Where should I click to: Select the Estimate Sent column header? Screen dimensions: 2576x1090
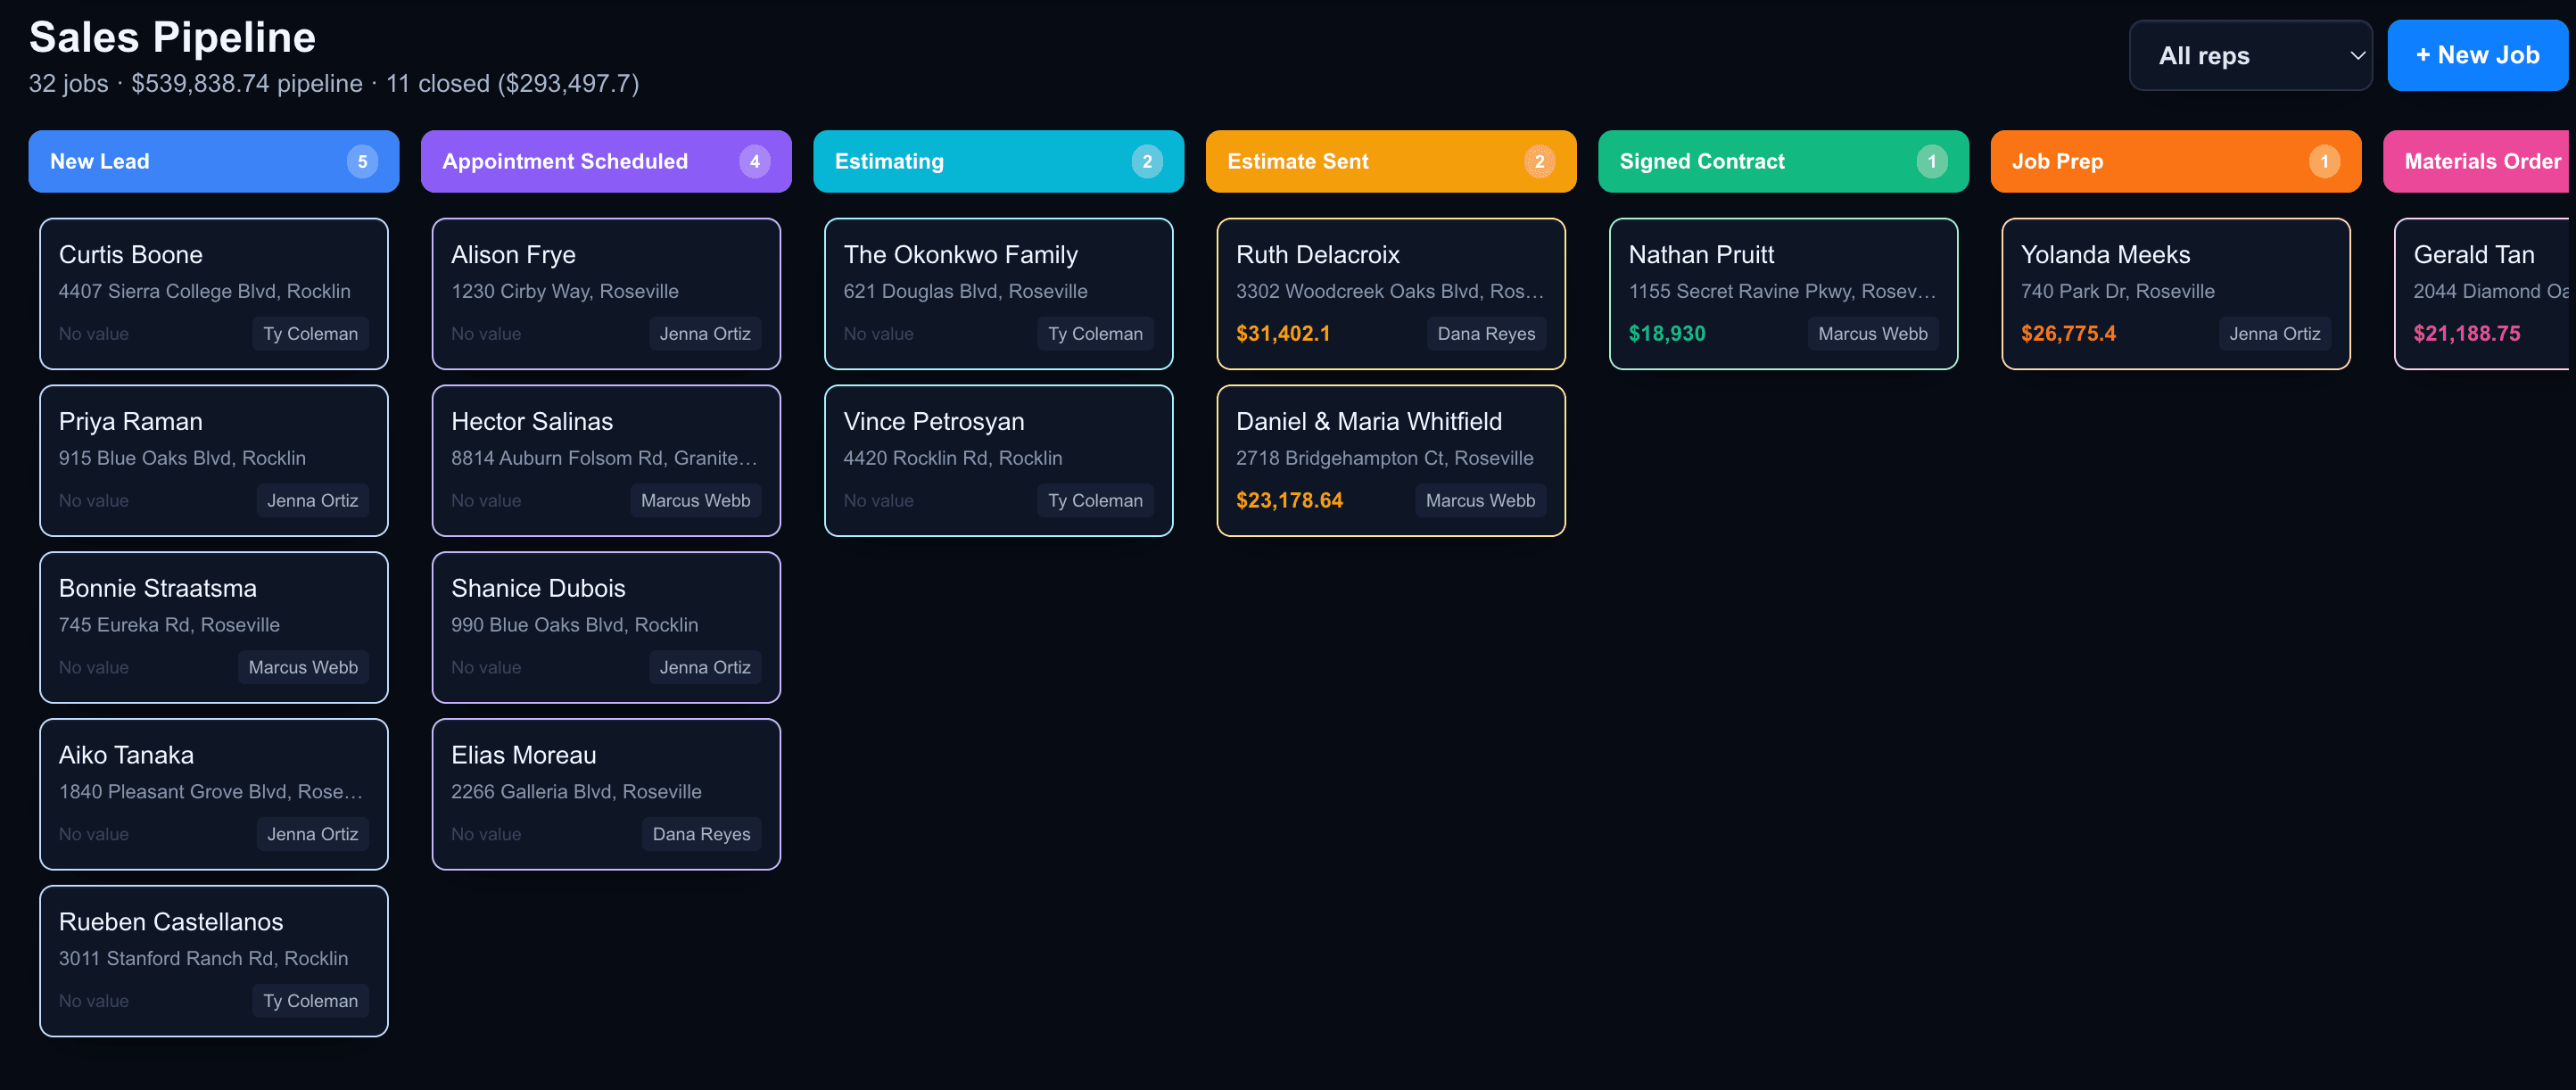point(1391,161)
